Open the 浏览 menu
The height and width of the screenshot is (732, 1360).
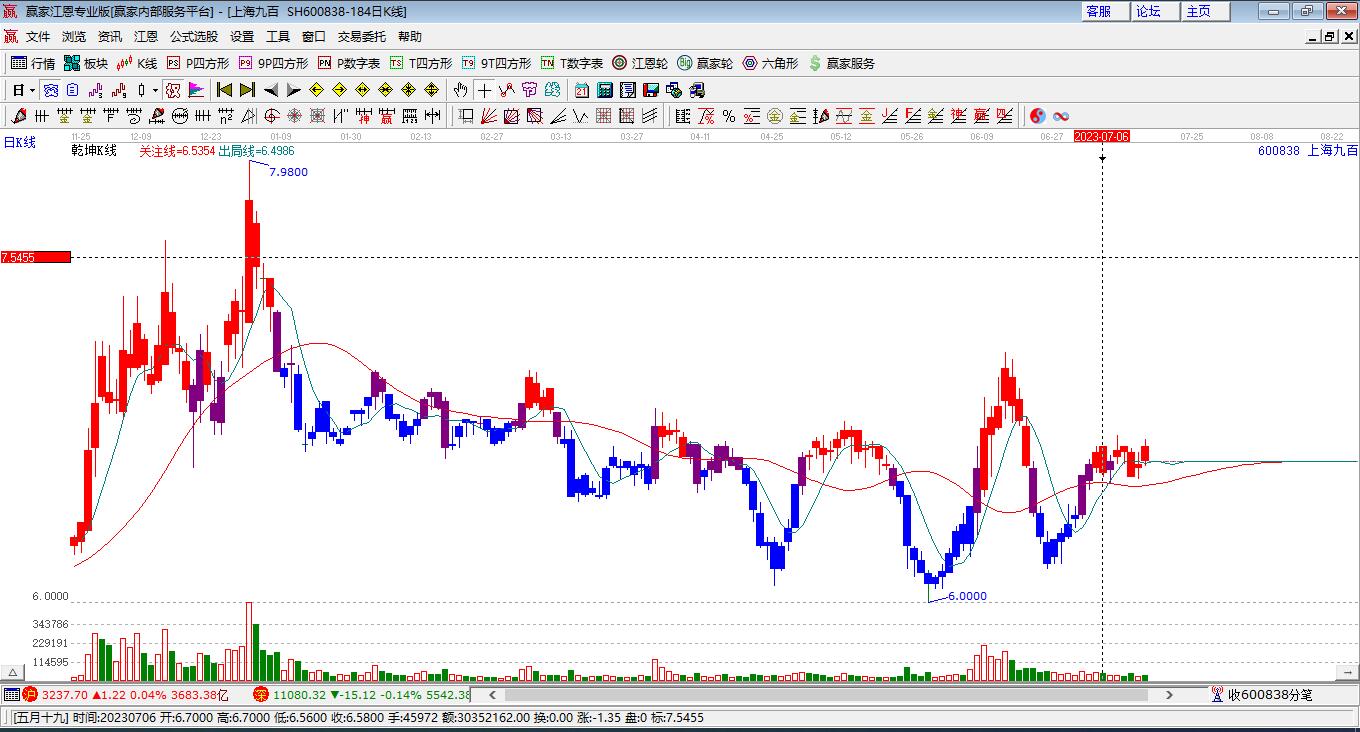click(x=74, y=37)
